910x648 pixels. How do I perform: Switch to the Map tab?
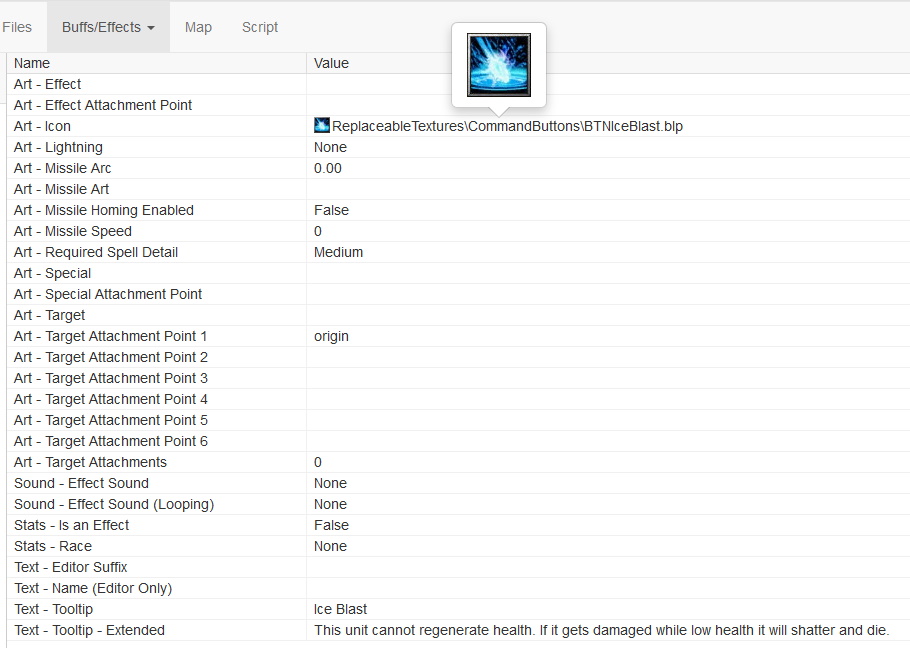point(198,27)
